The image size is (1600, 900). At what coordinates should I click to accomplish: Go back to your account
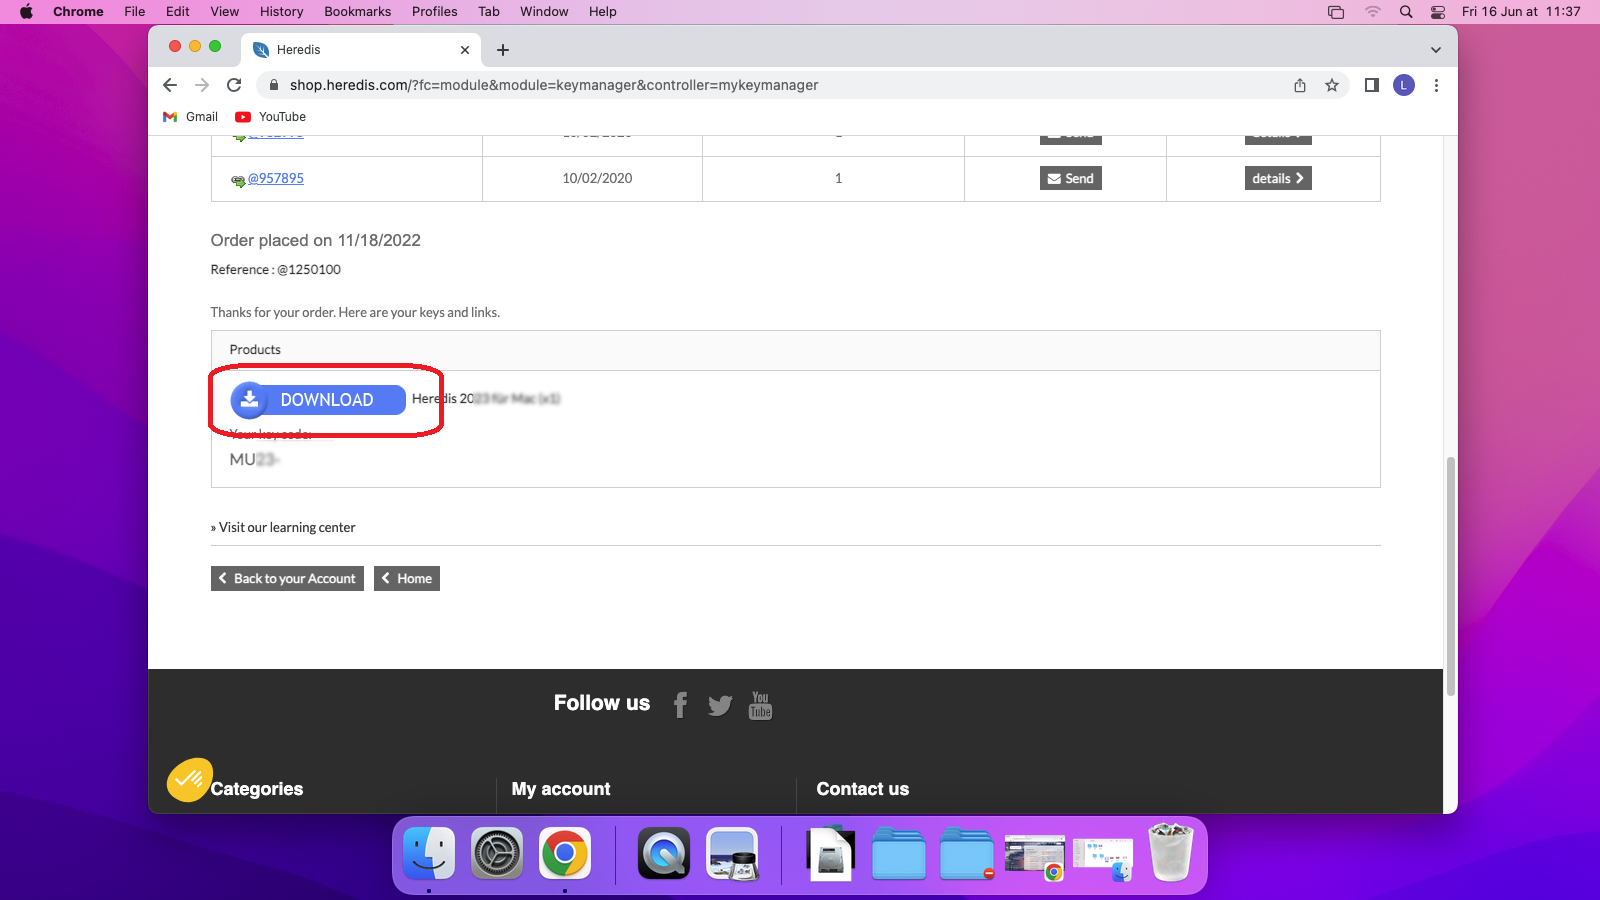click(287, 579)
